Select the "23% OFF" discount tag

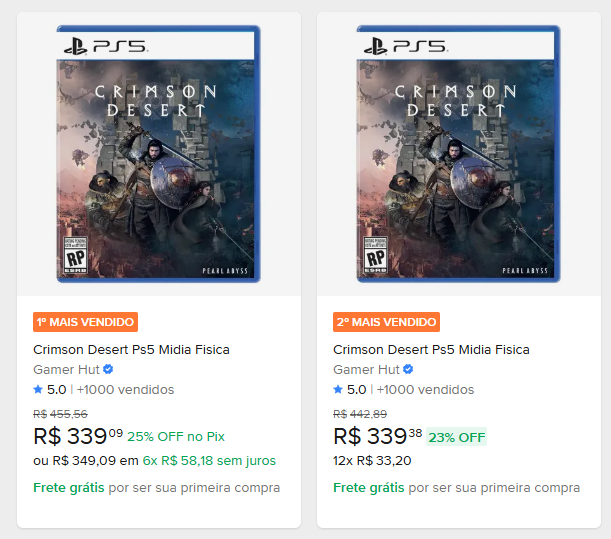tap(457, 437)
